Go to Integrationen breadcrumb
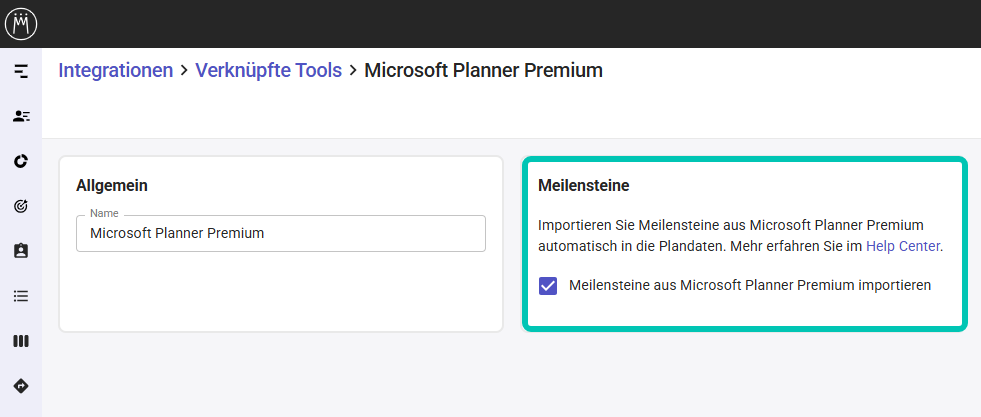This screenshot has width=981, height=417. coord(116,71)
